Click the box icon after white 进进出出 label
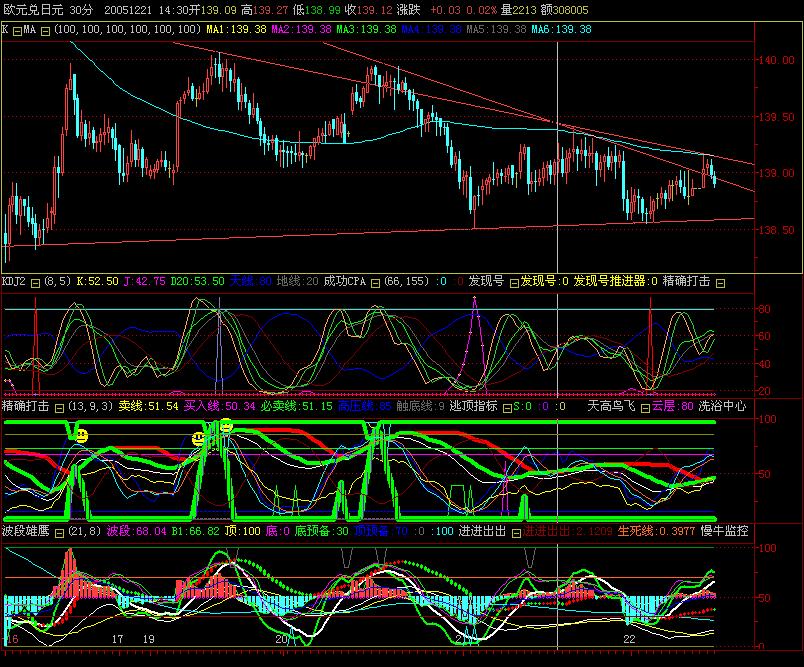Viewport: 804px width, 667px height. point(516,533)
